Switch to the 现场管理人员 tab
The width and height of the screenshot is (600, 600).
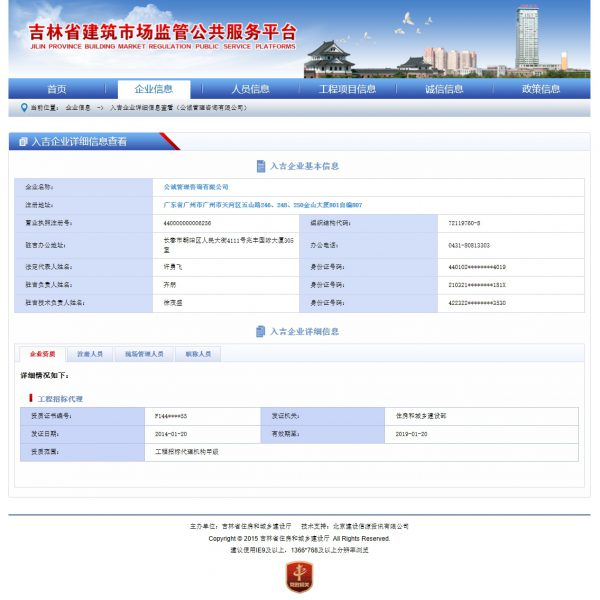pos(144,354)
